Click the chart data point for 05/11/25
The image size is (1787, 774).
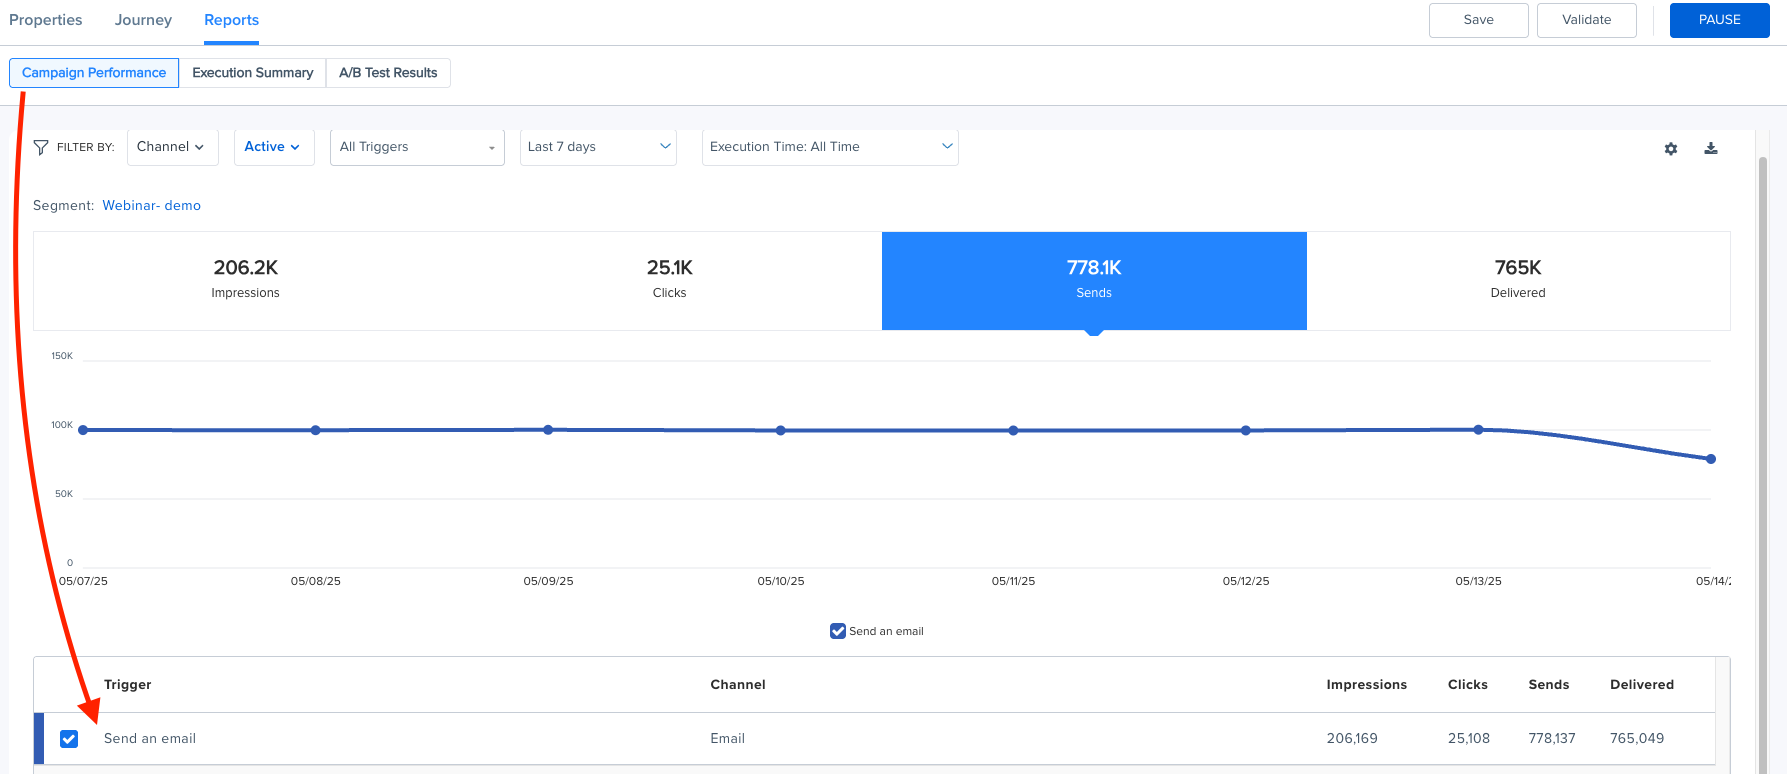1013,431
